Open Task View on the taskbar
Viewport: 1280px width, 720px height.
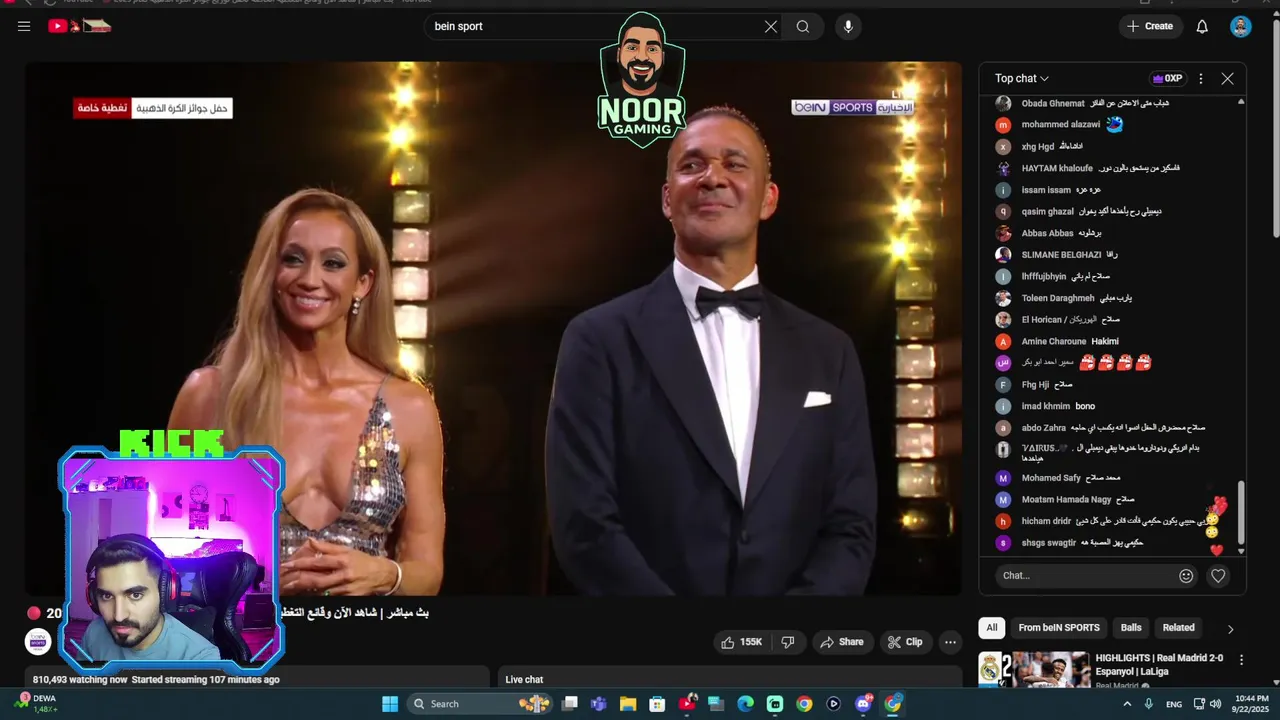[x=570, y=704]
